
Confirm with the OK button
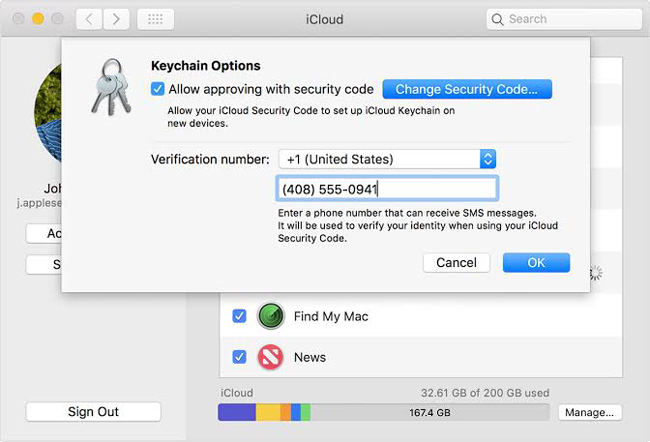(536, 262)
